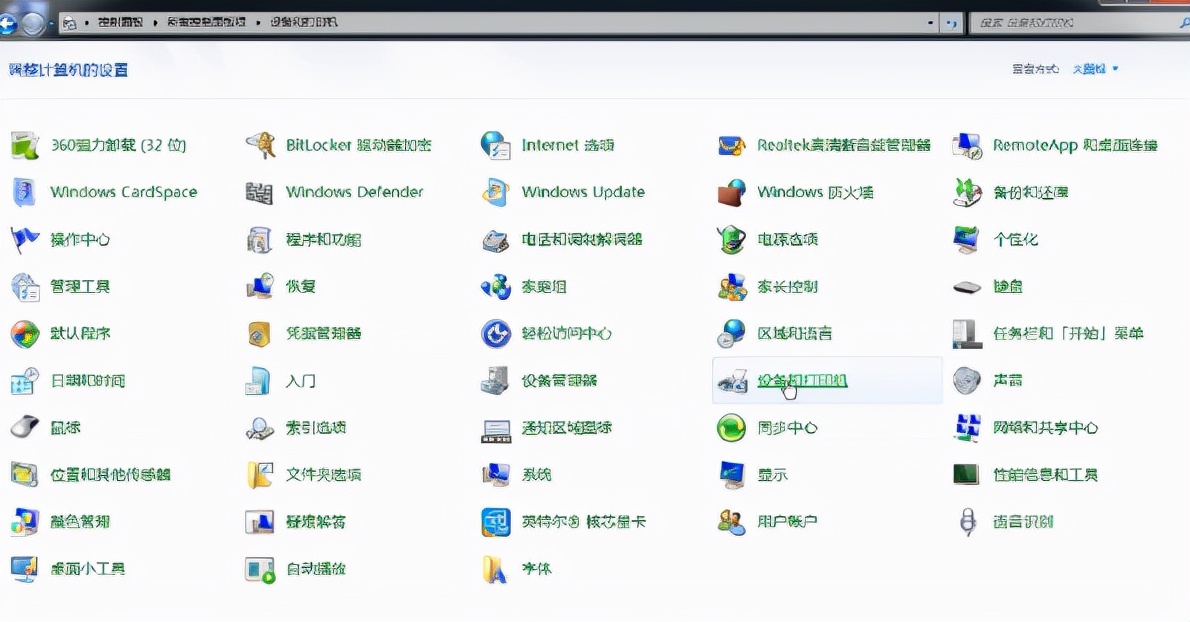Select 所有控制面板项 in the address breadcrumb
Viewport: 1190px width, 622px height.
(206, 23)
